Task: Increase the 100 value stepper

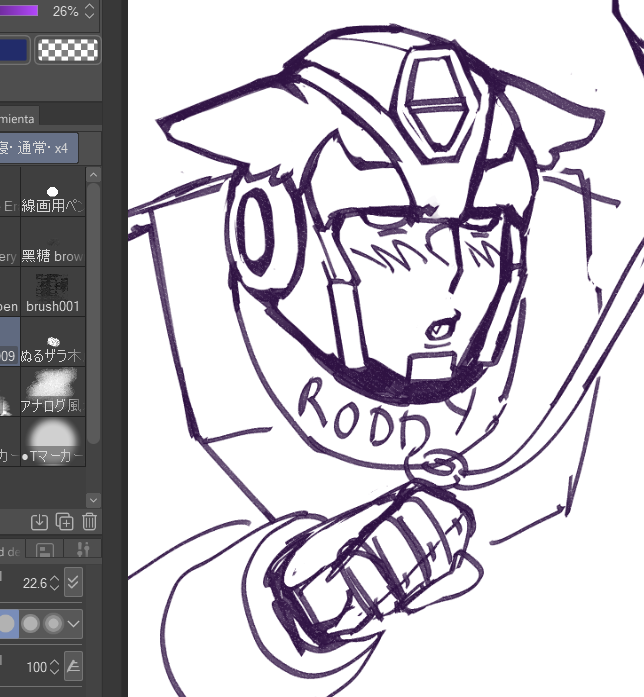Action: coord(54,662)
